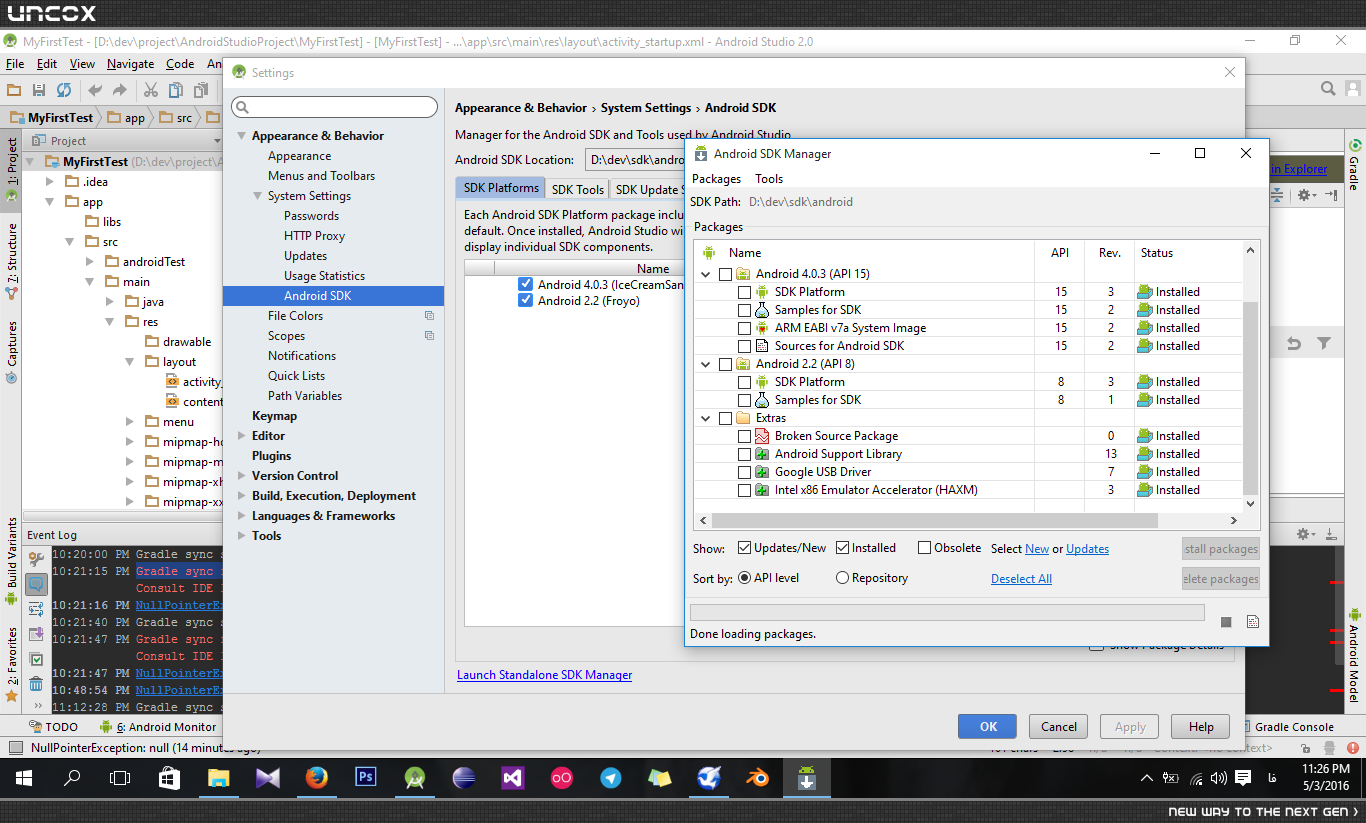Expand the Editor settings section
Viewport: 1366px width, 823px height.
pyautogui.click(x=241, y=436)
